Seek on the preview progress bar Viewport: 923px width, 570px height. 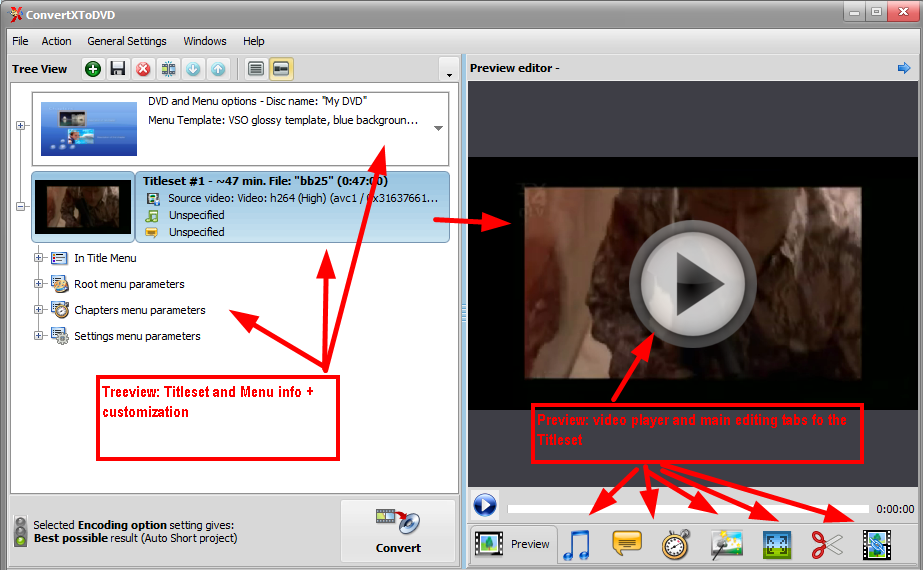688,509
